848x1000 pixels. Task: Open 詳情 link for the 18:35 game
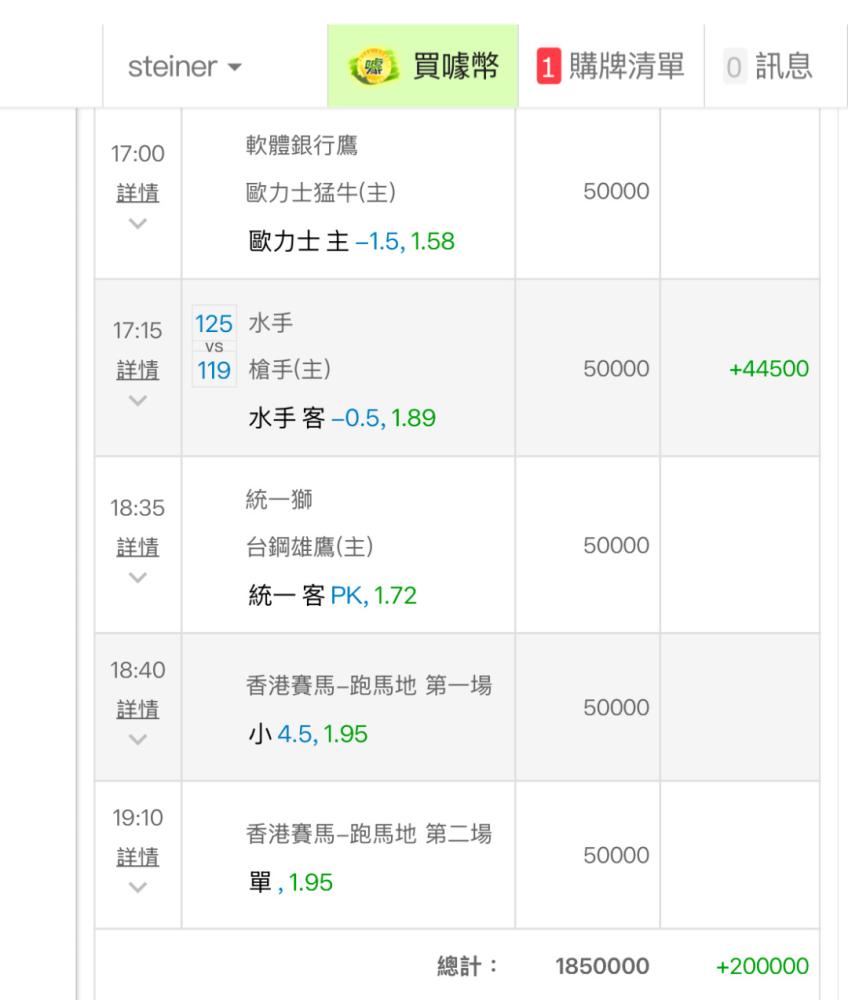[x=138, y=547]
